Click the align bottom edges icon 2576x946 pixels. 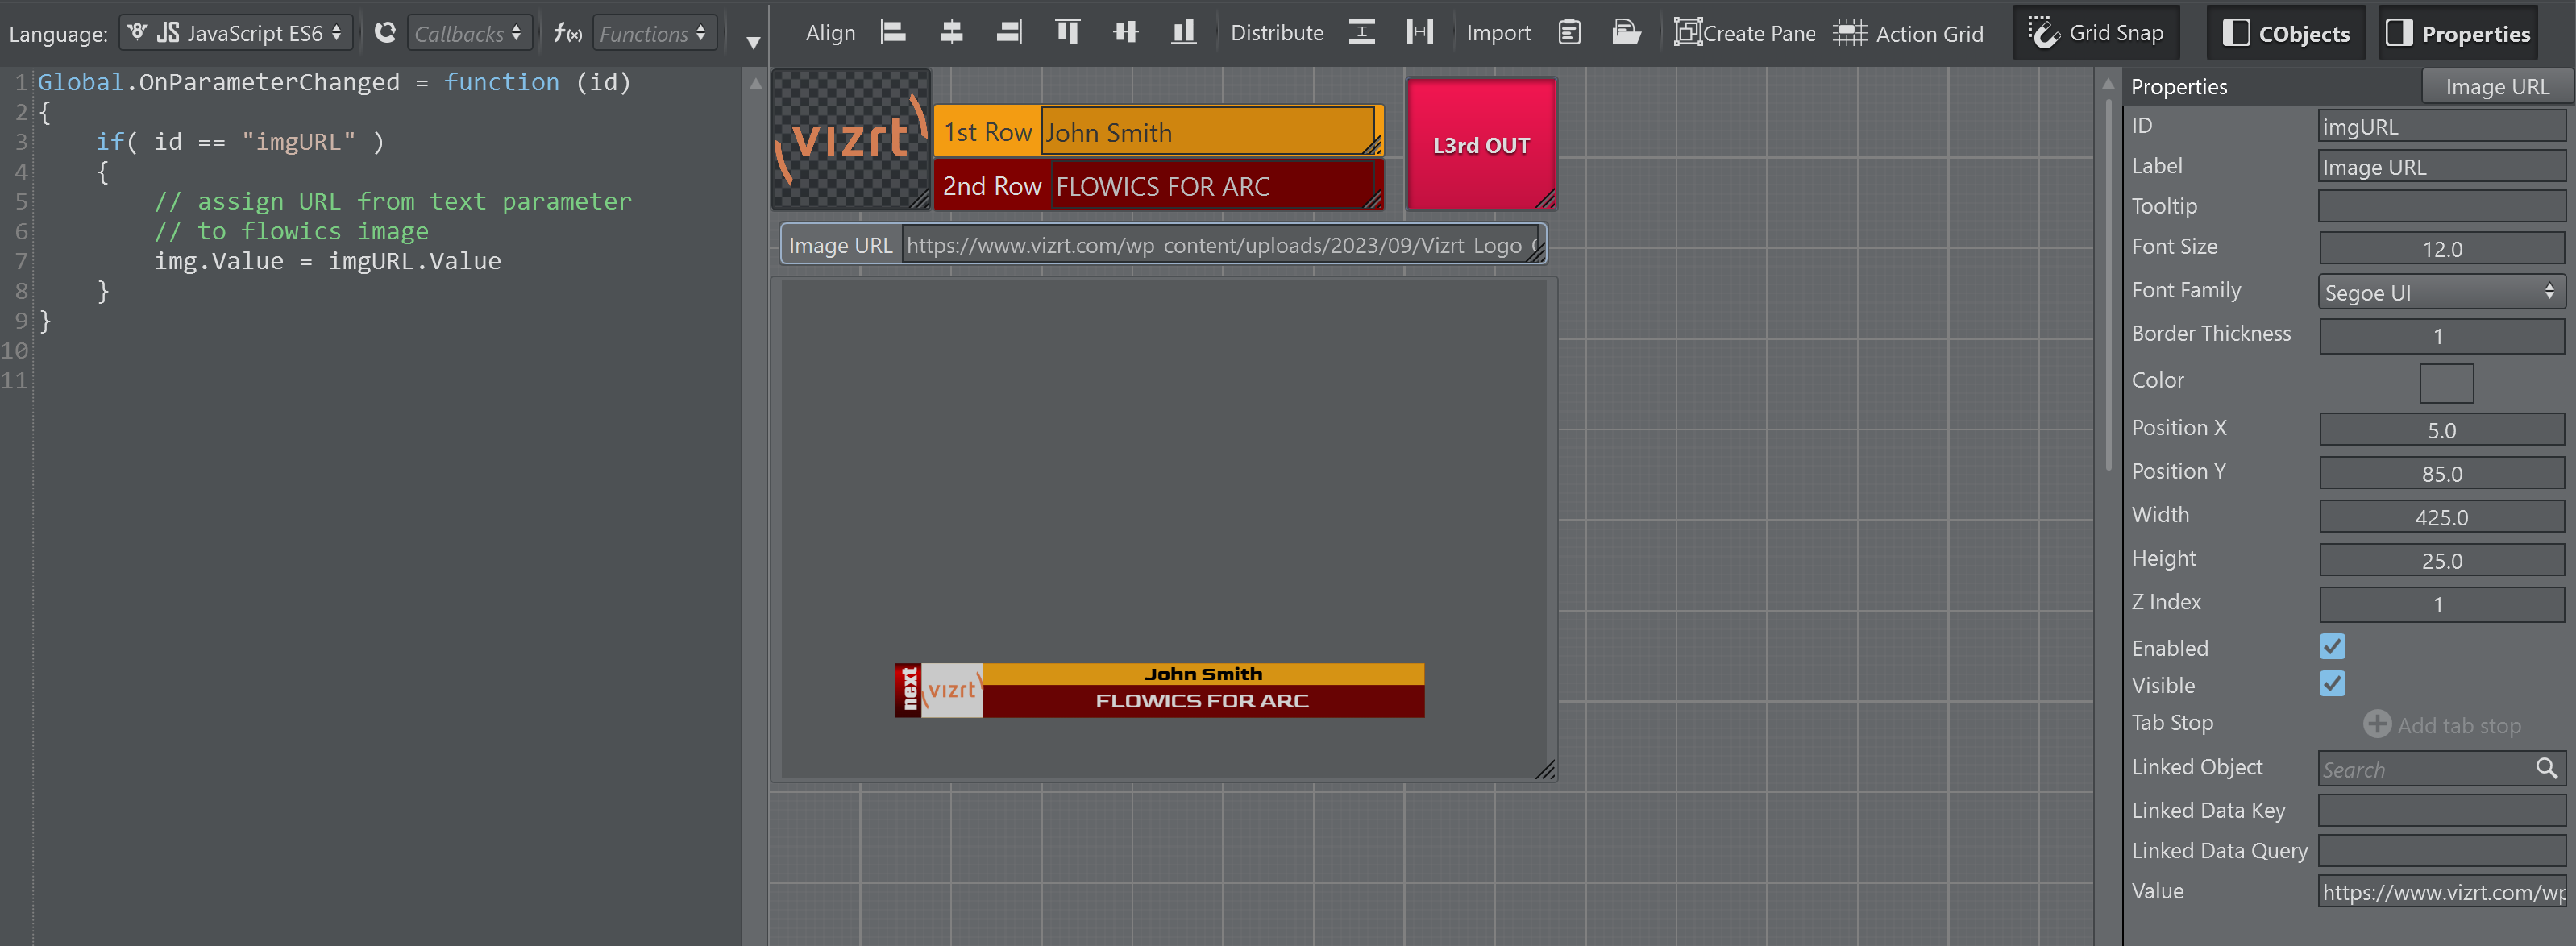[x=1183, y=32]
